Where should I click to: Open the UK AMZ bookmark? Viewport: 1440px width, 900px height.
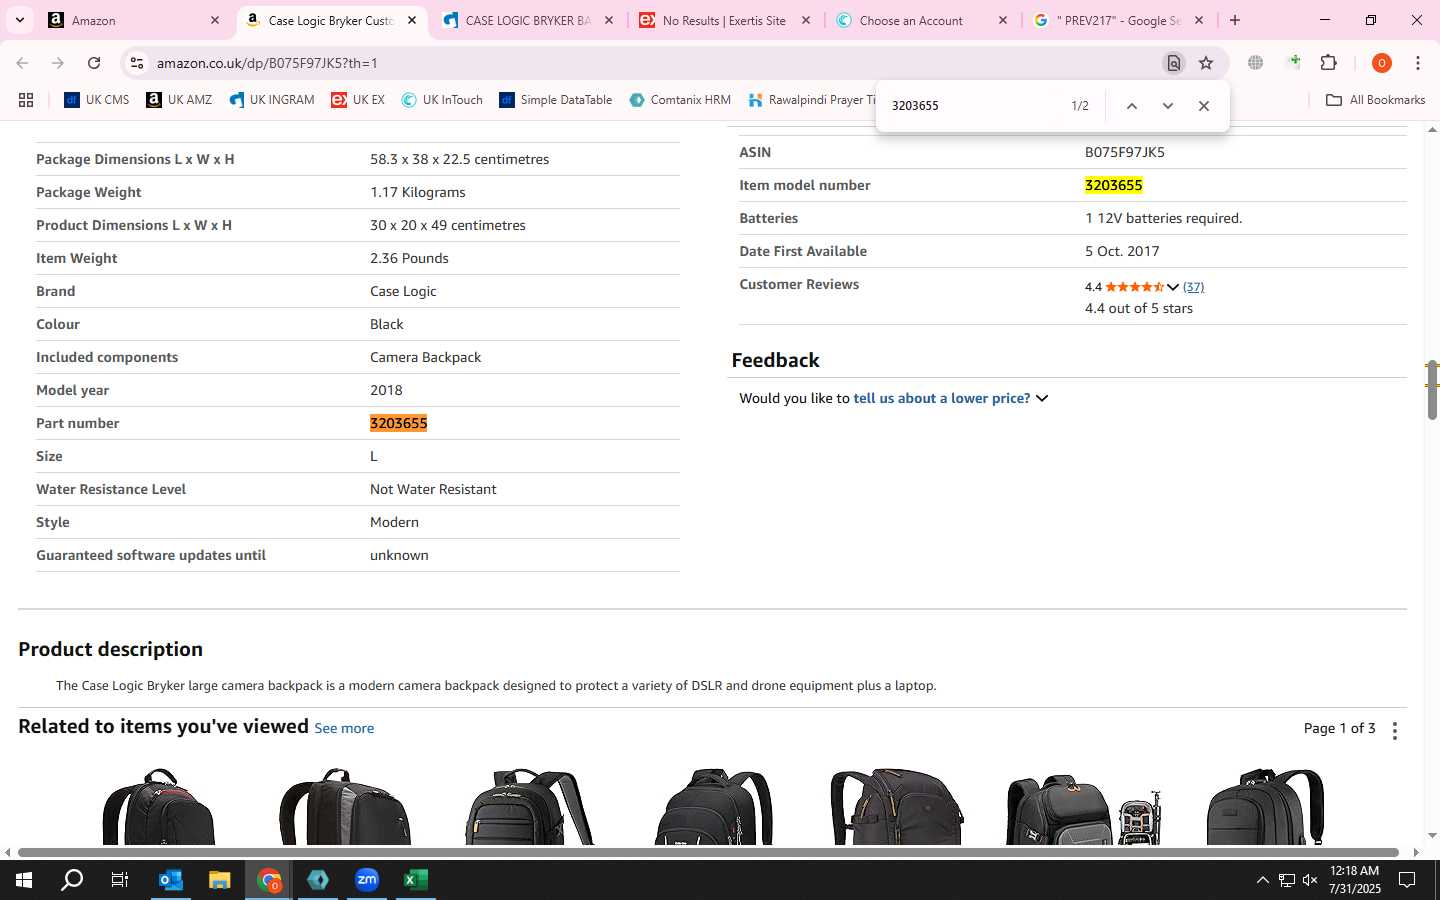(179, 100)
